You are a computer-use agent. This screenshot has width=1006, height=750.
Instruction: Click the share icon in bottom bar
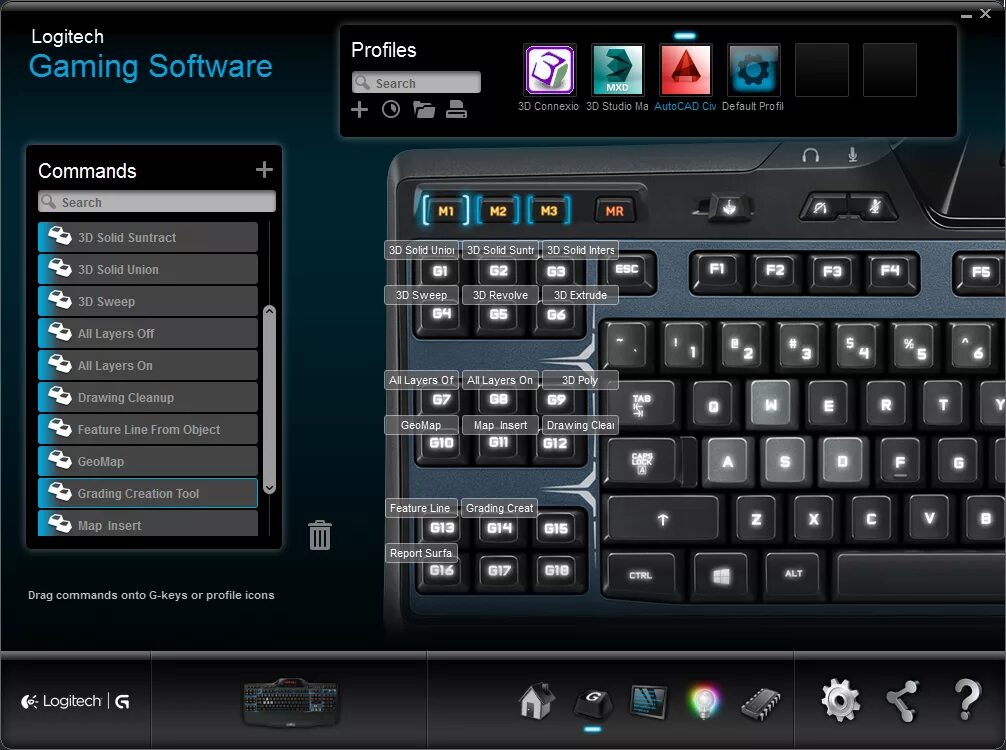[902, 701]
